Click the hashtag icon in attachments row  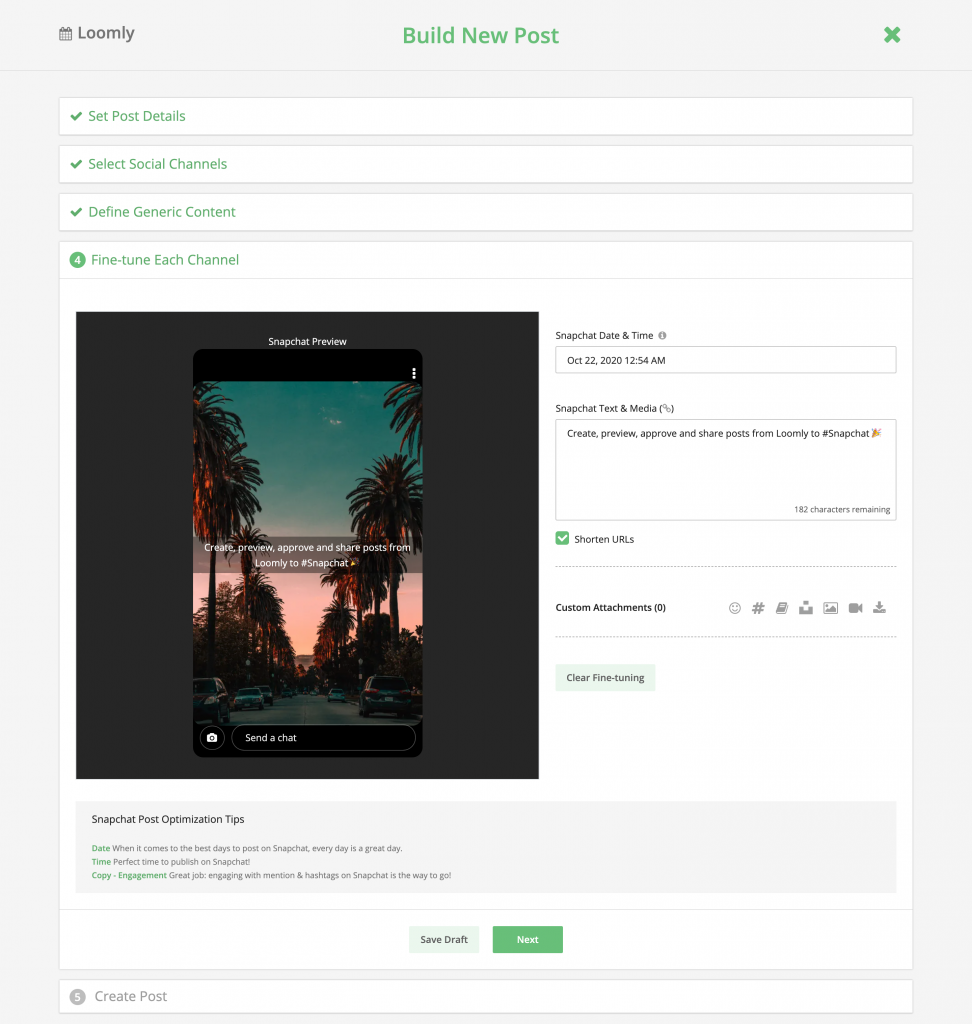pyautogui.click(x=758, y=608)
